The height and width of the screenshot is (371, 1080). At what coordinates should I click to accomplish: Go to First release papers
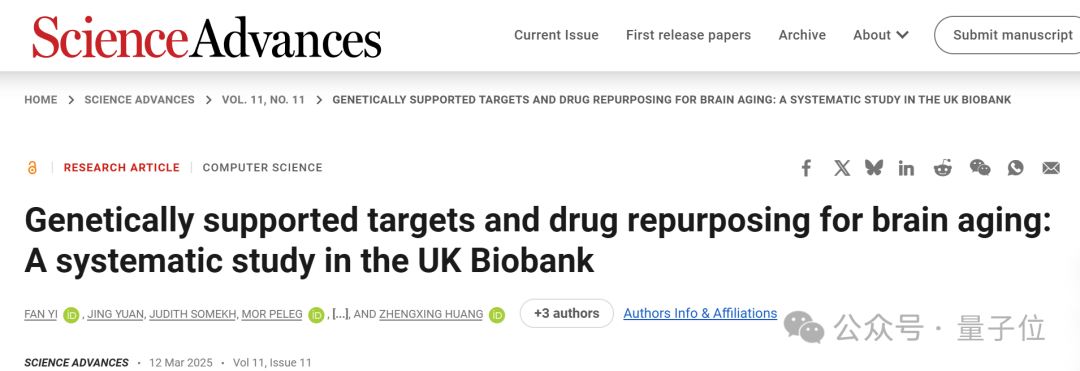pos(688,35)
